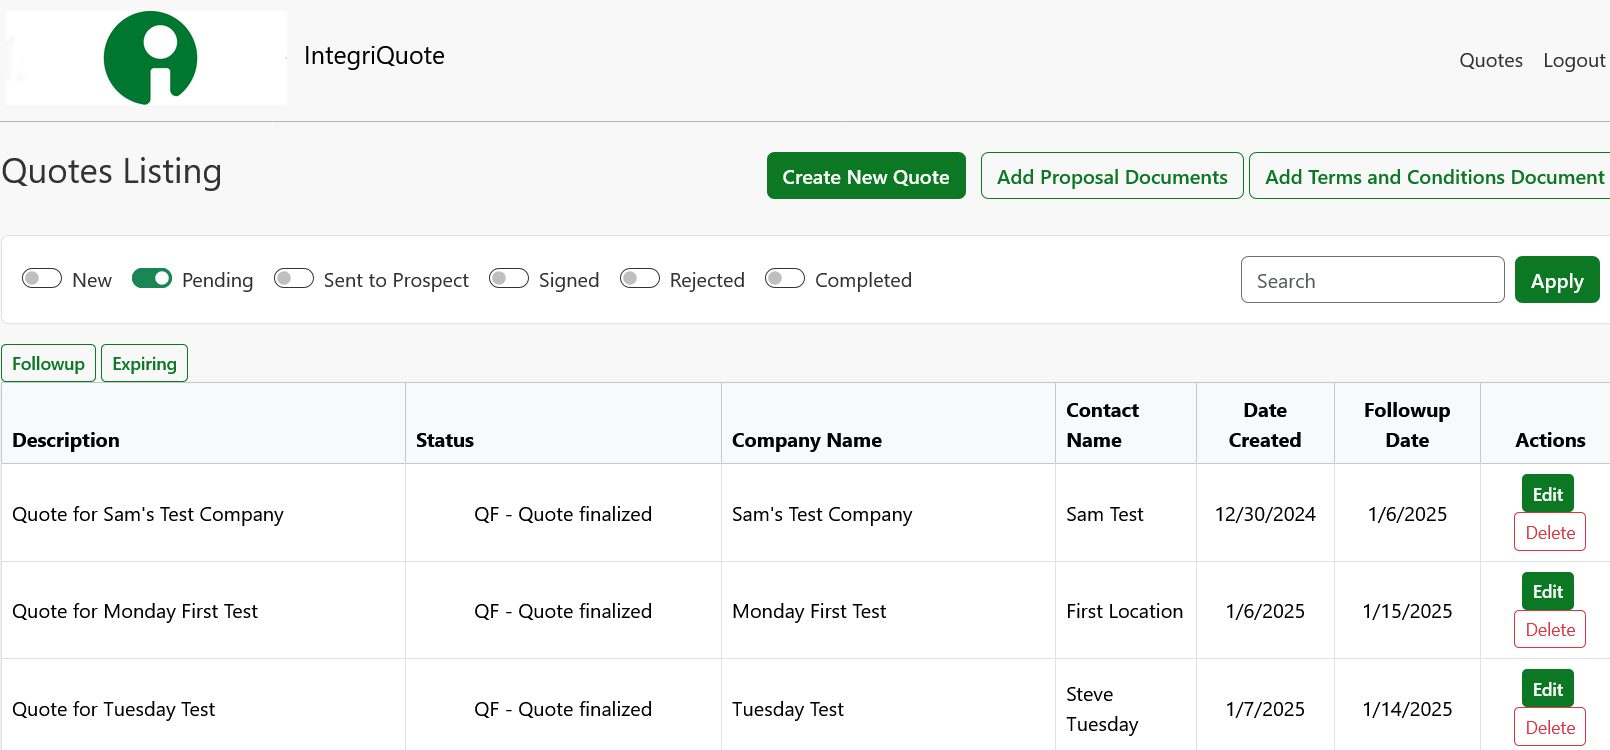Toggle the Sent to Prospect filter

click(x=294, y=279)
